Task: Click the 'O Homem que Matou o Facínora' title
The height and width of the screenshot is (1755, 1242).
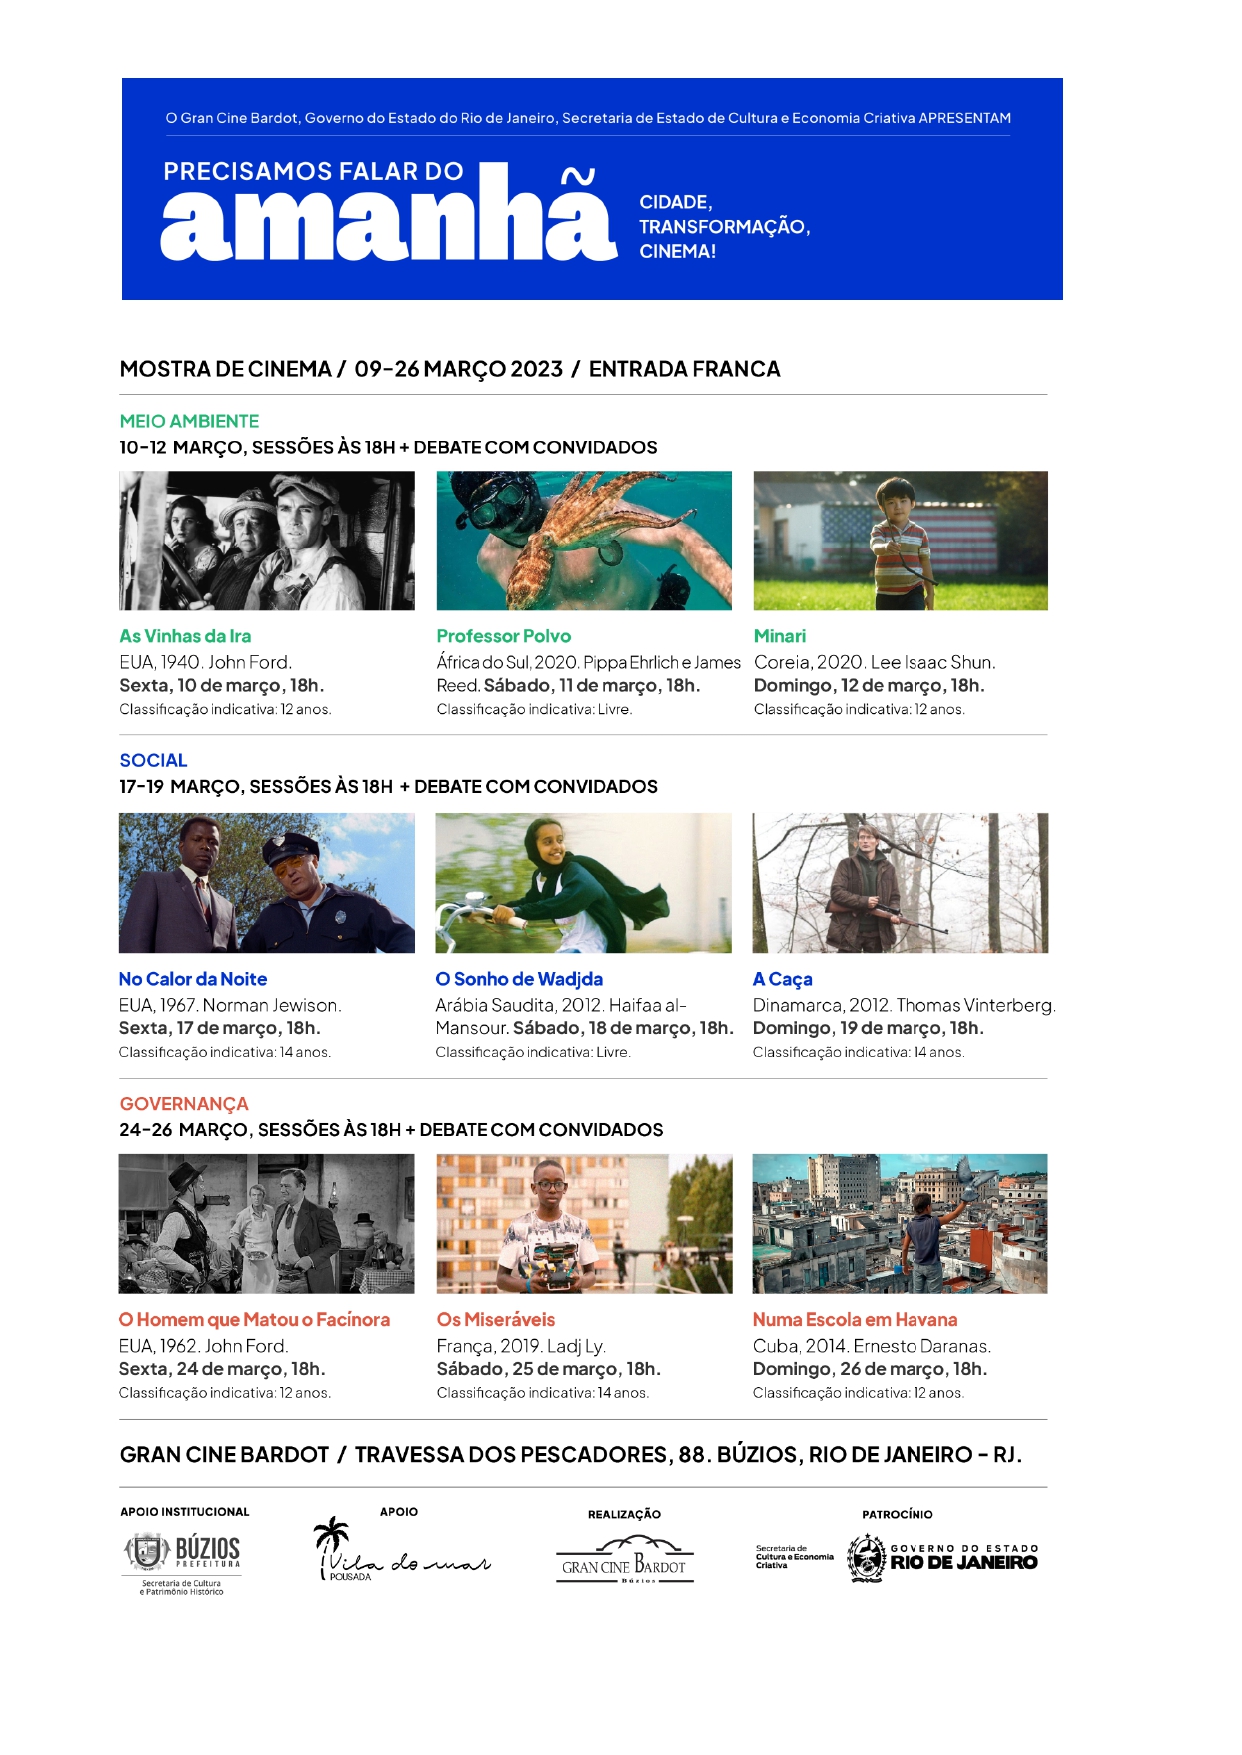Action: pyautogui.click(x=254, y=1320)
